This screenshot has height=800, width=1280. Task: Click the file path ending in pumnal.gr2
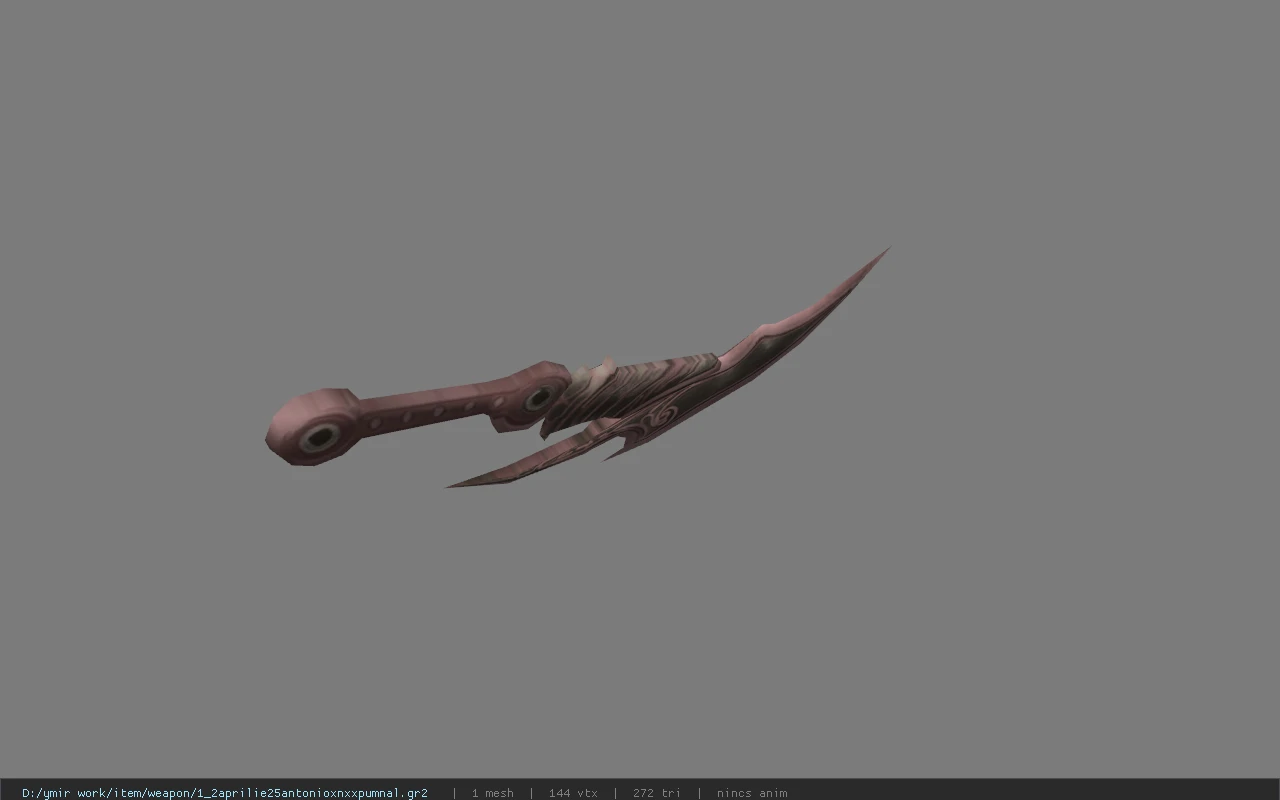[x=225, y=793]
